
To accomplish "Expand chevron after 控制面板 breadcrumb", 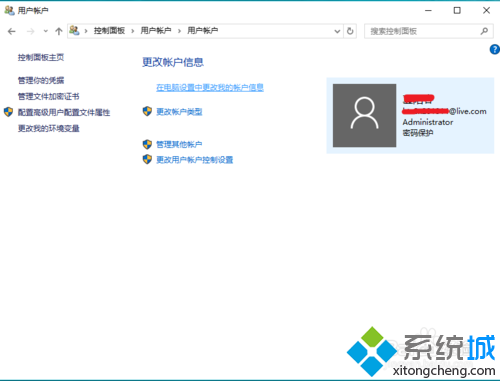I will point(133,31).
